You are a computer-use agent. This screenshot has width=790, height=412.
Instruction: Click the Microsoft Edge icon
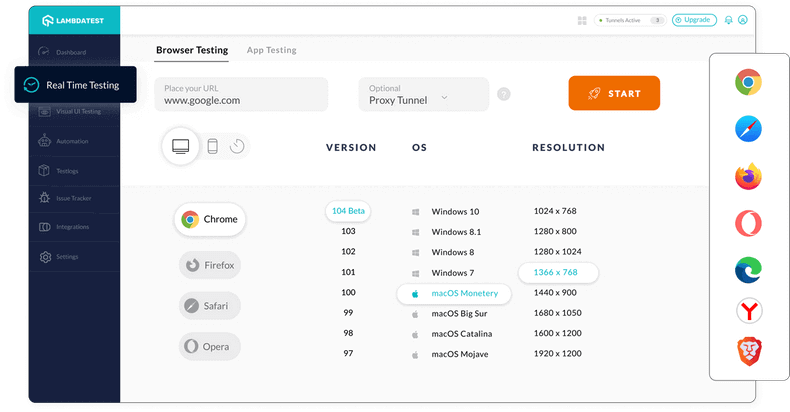pos(748,268)
